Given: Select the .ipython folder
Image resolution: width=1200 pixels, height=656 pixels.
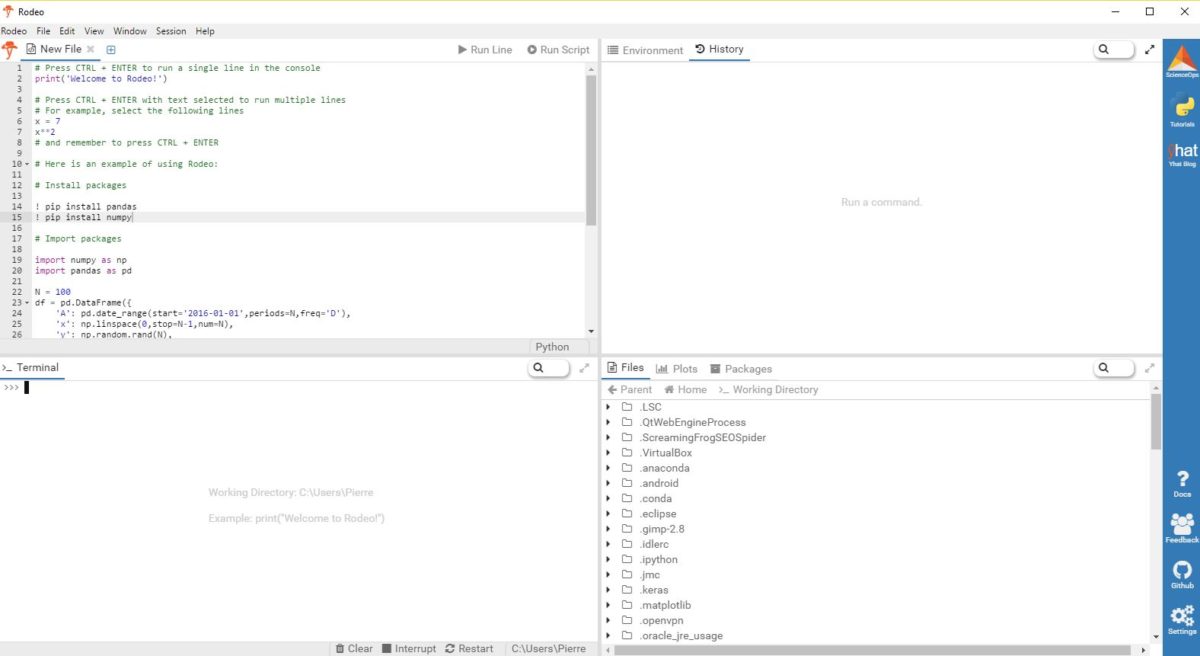Looking at the screenshot, I should pyautogui.click(x=658, y=560).
